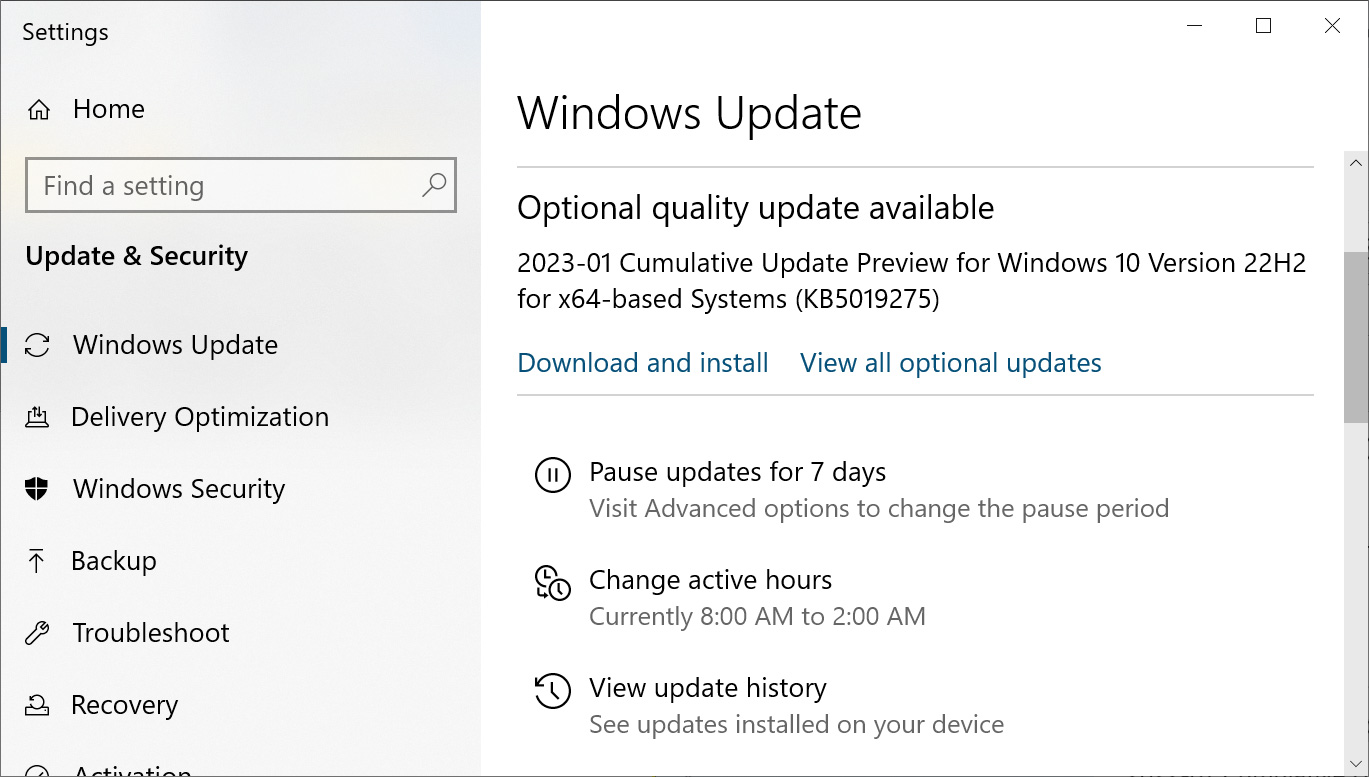The width and height of the screenshot is (1369, 777).
Task: Click the Home house icon
Action: point(38,109)
